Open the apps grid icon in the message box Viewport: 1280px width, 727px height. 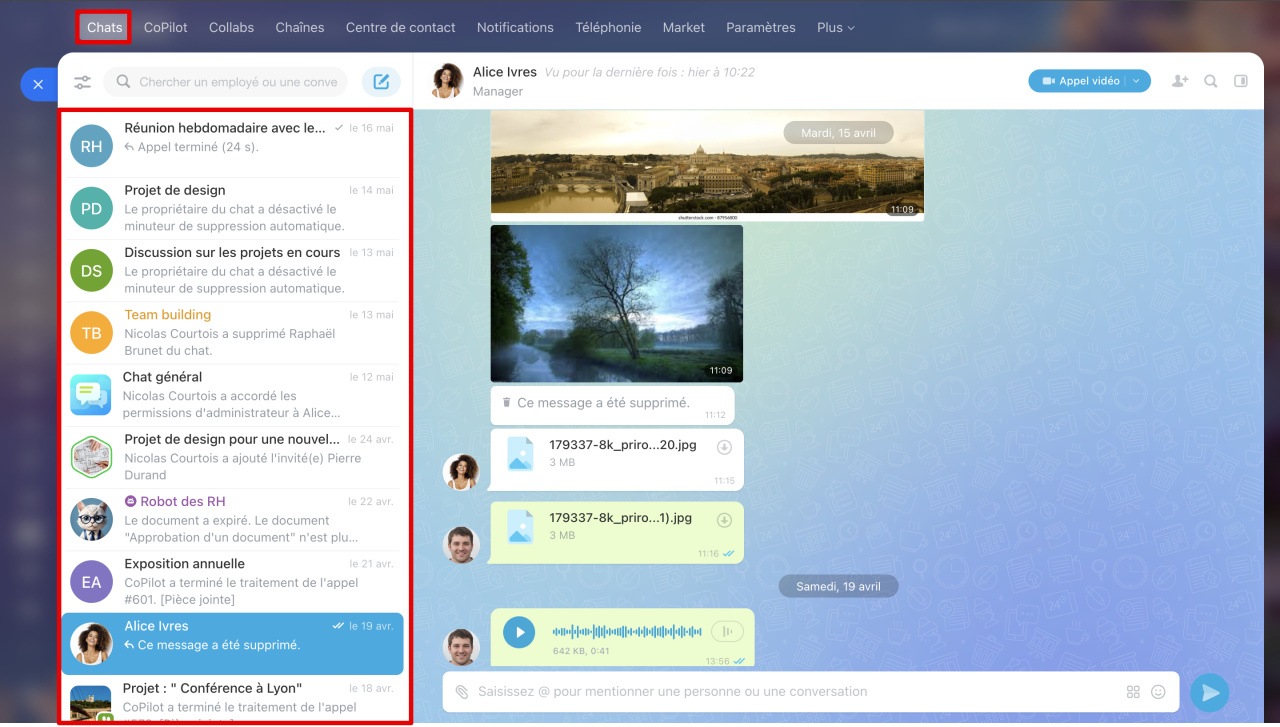pyautogui.click(x=1133, y=692)
